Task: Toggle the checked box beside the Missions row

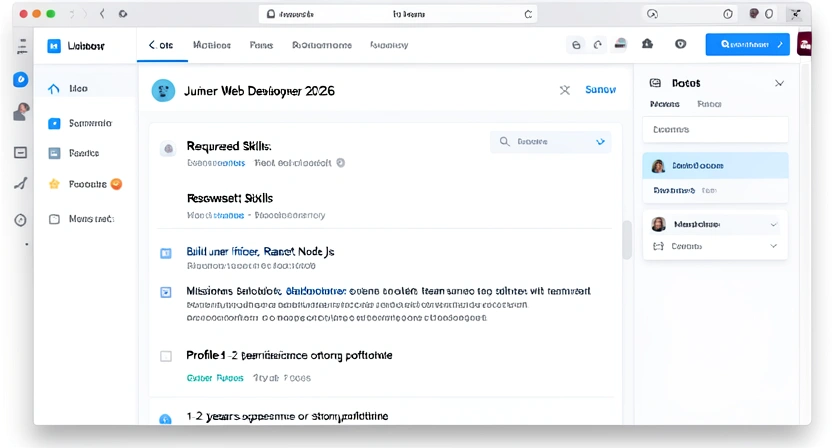Action: (166, 292)
